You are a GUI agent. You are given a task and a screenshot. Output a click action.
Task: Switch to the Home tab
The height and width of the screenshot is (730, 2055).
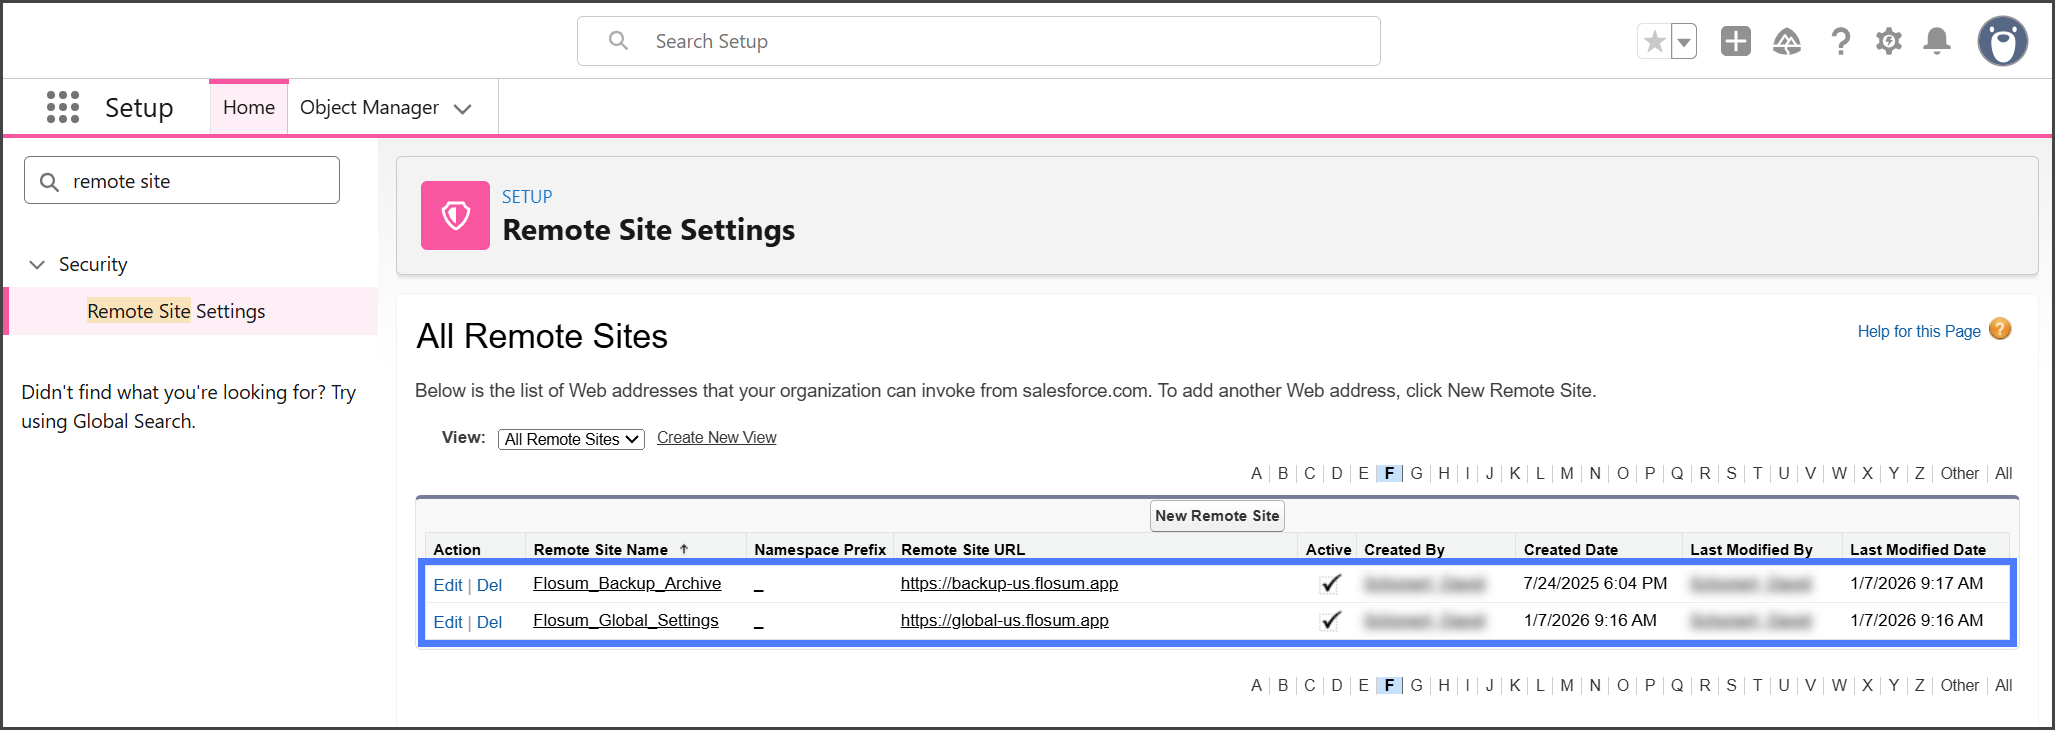click(248, 108)
